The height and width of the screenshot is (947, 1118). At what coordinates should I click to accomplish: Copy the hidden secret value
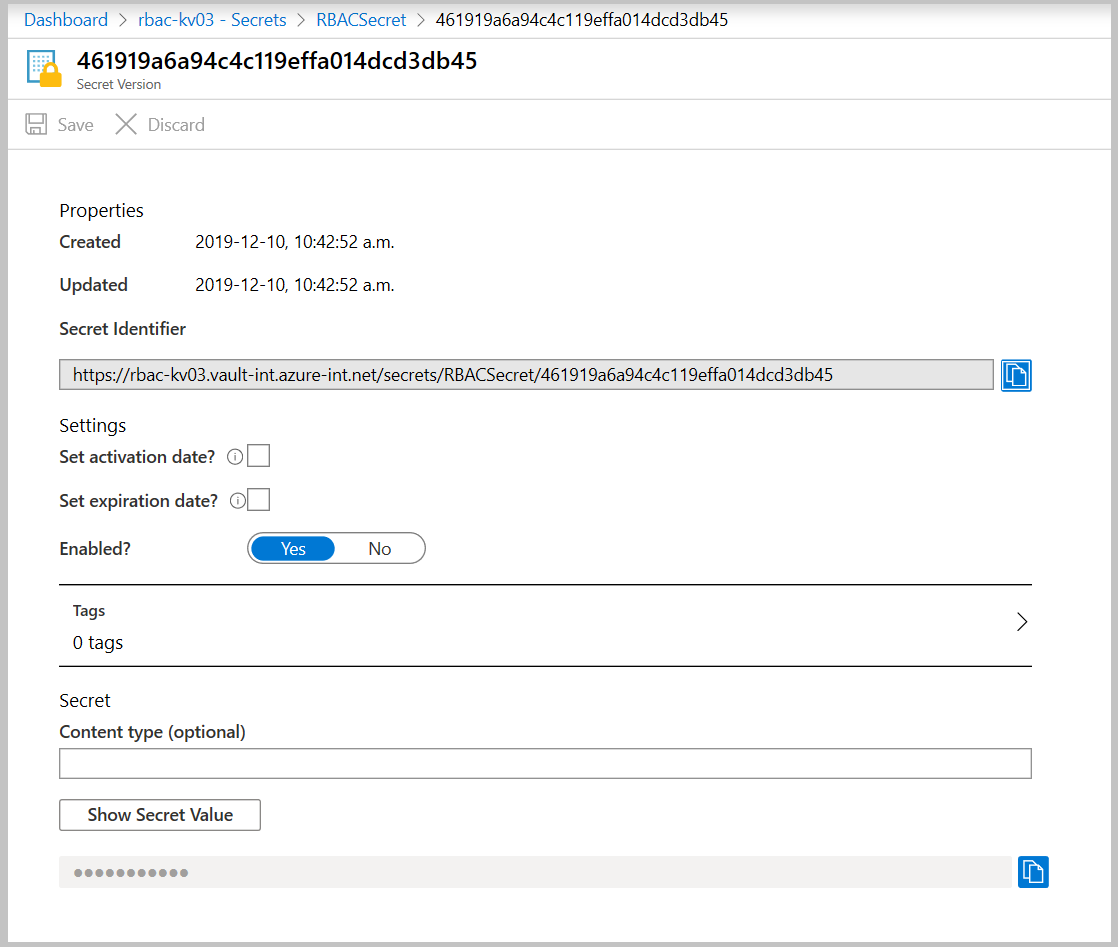point(1033,872)
